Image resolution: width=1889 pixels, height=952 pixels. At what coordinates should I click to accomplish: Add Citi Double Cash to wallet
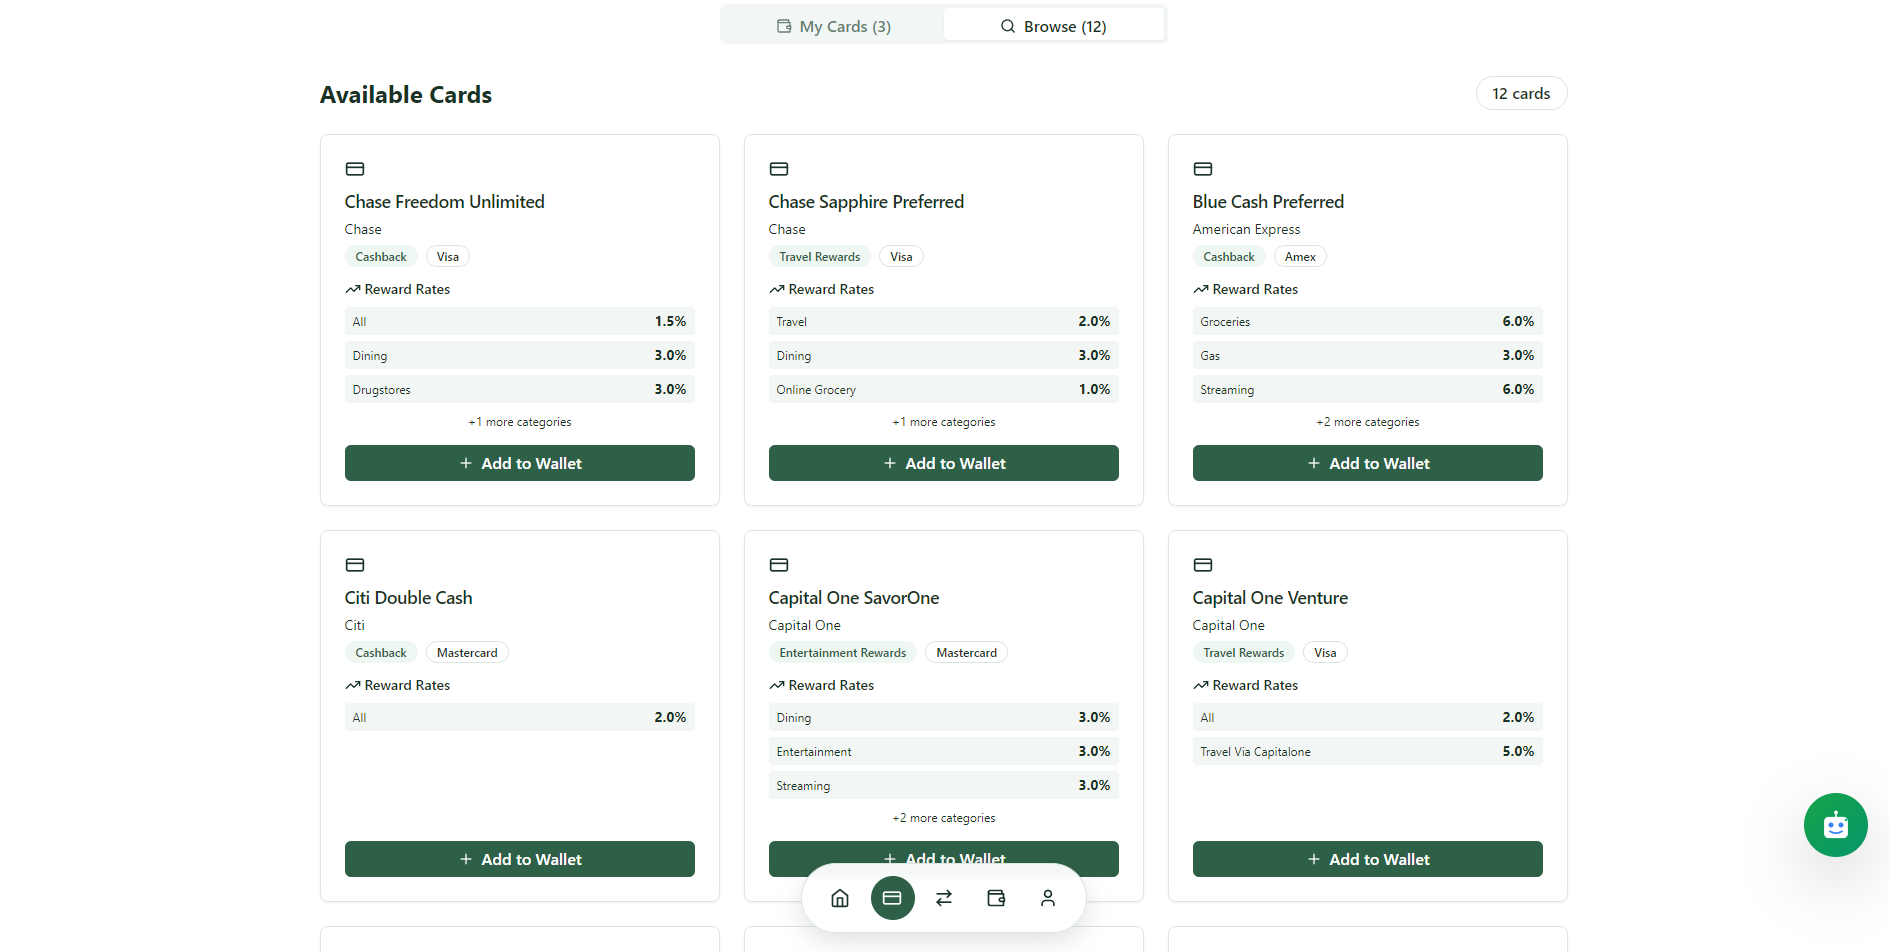point(520,859)
